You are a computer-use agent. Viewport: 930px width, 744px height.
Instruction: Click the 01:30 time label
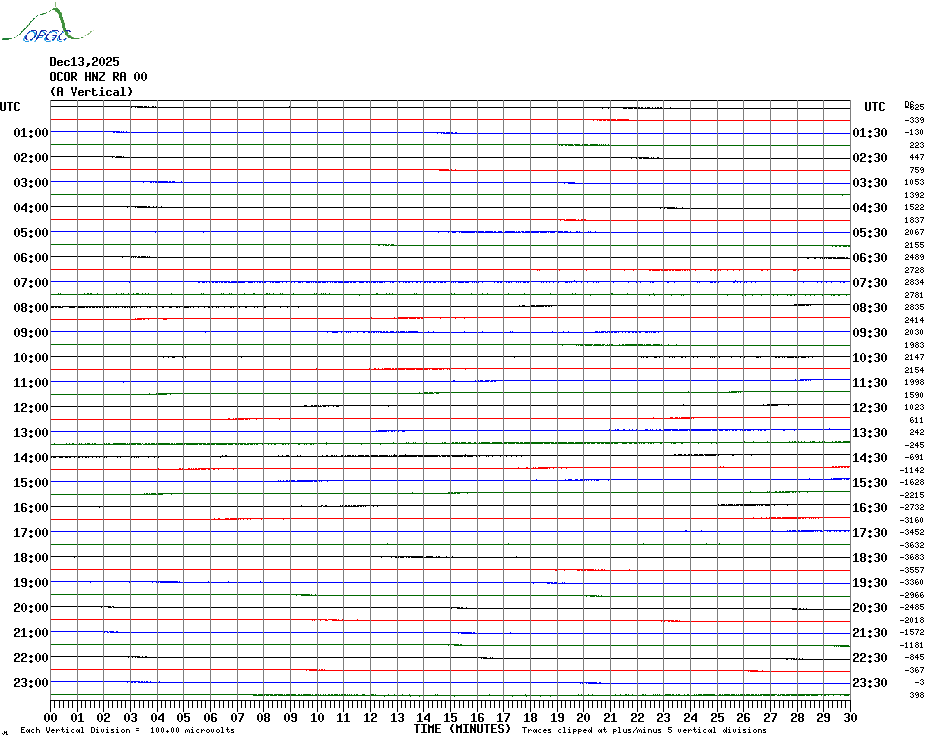[870, 133]
